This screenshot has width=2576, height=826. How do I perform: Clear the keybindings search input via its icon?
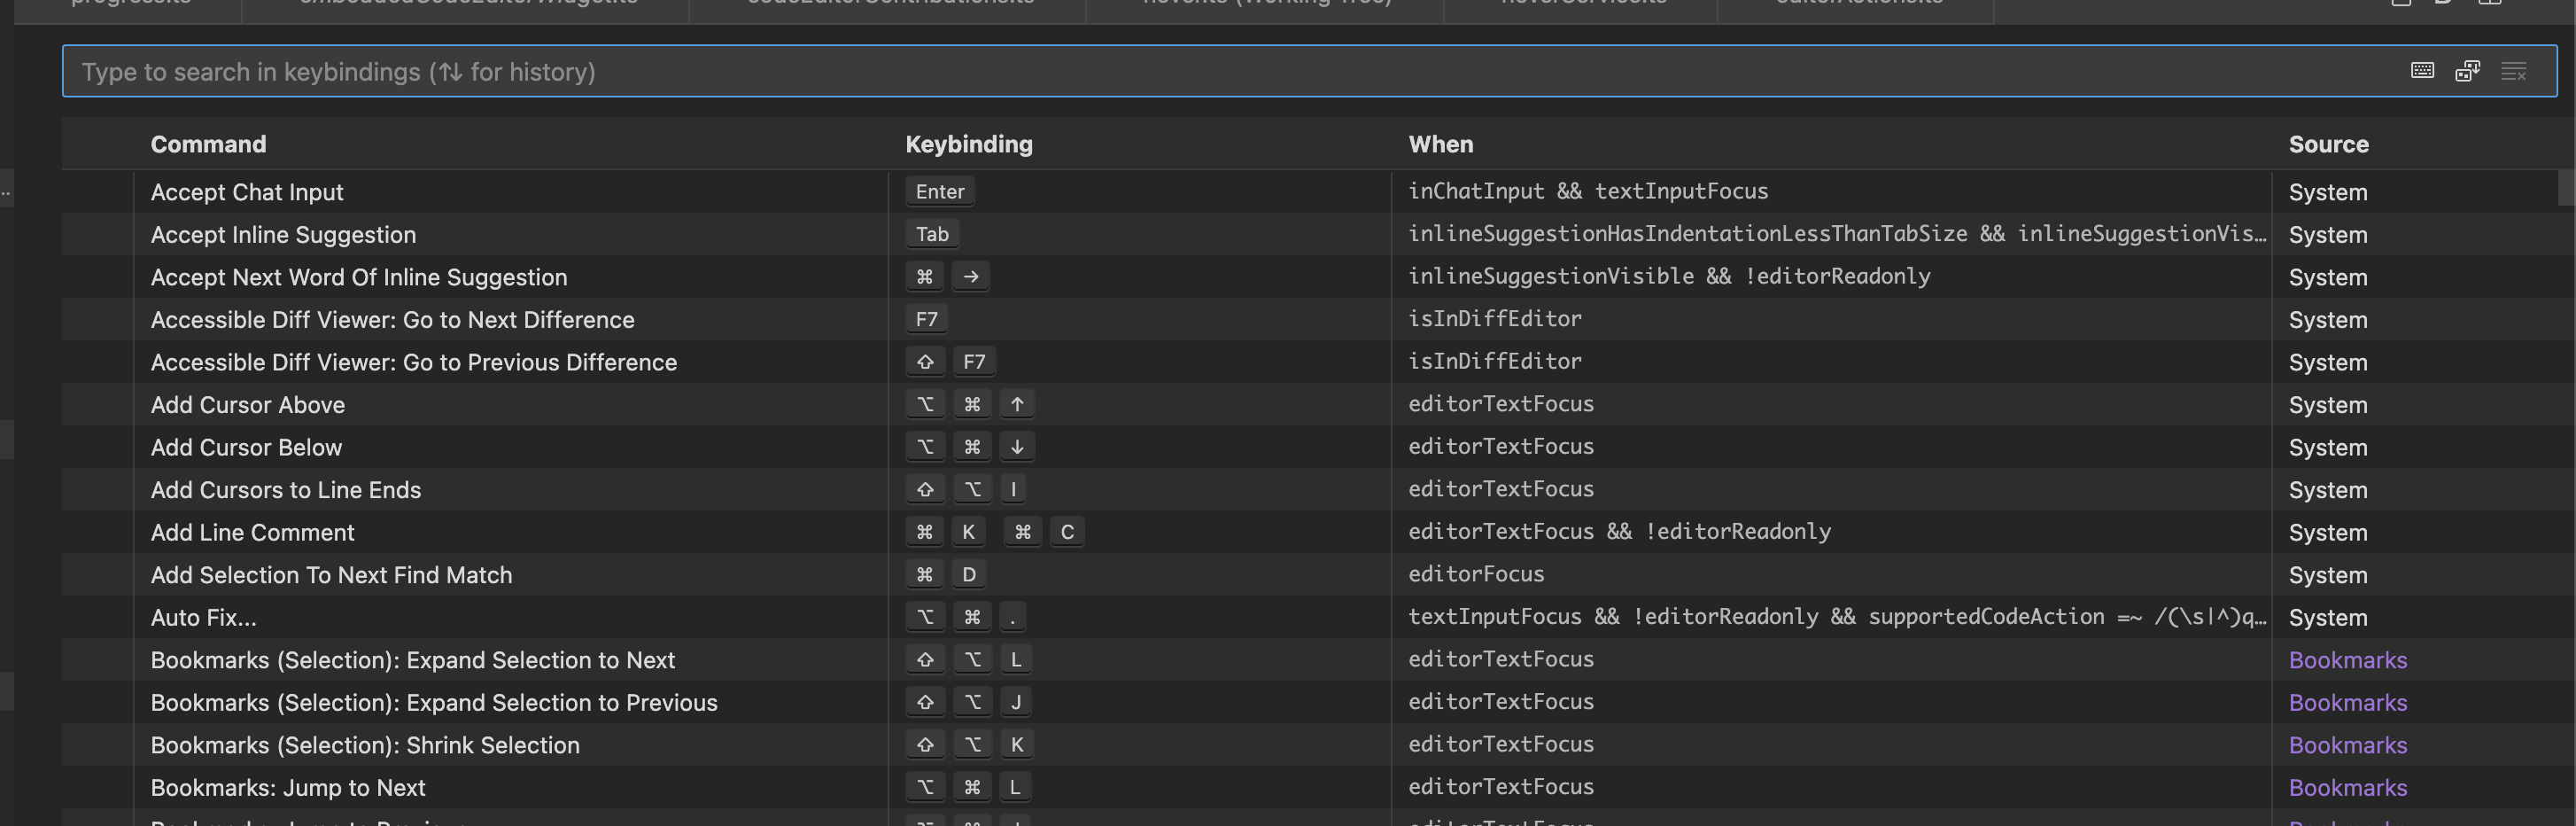tap(2515, 71)
